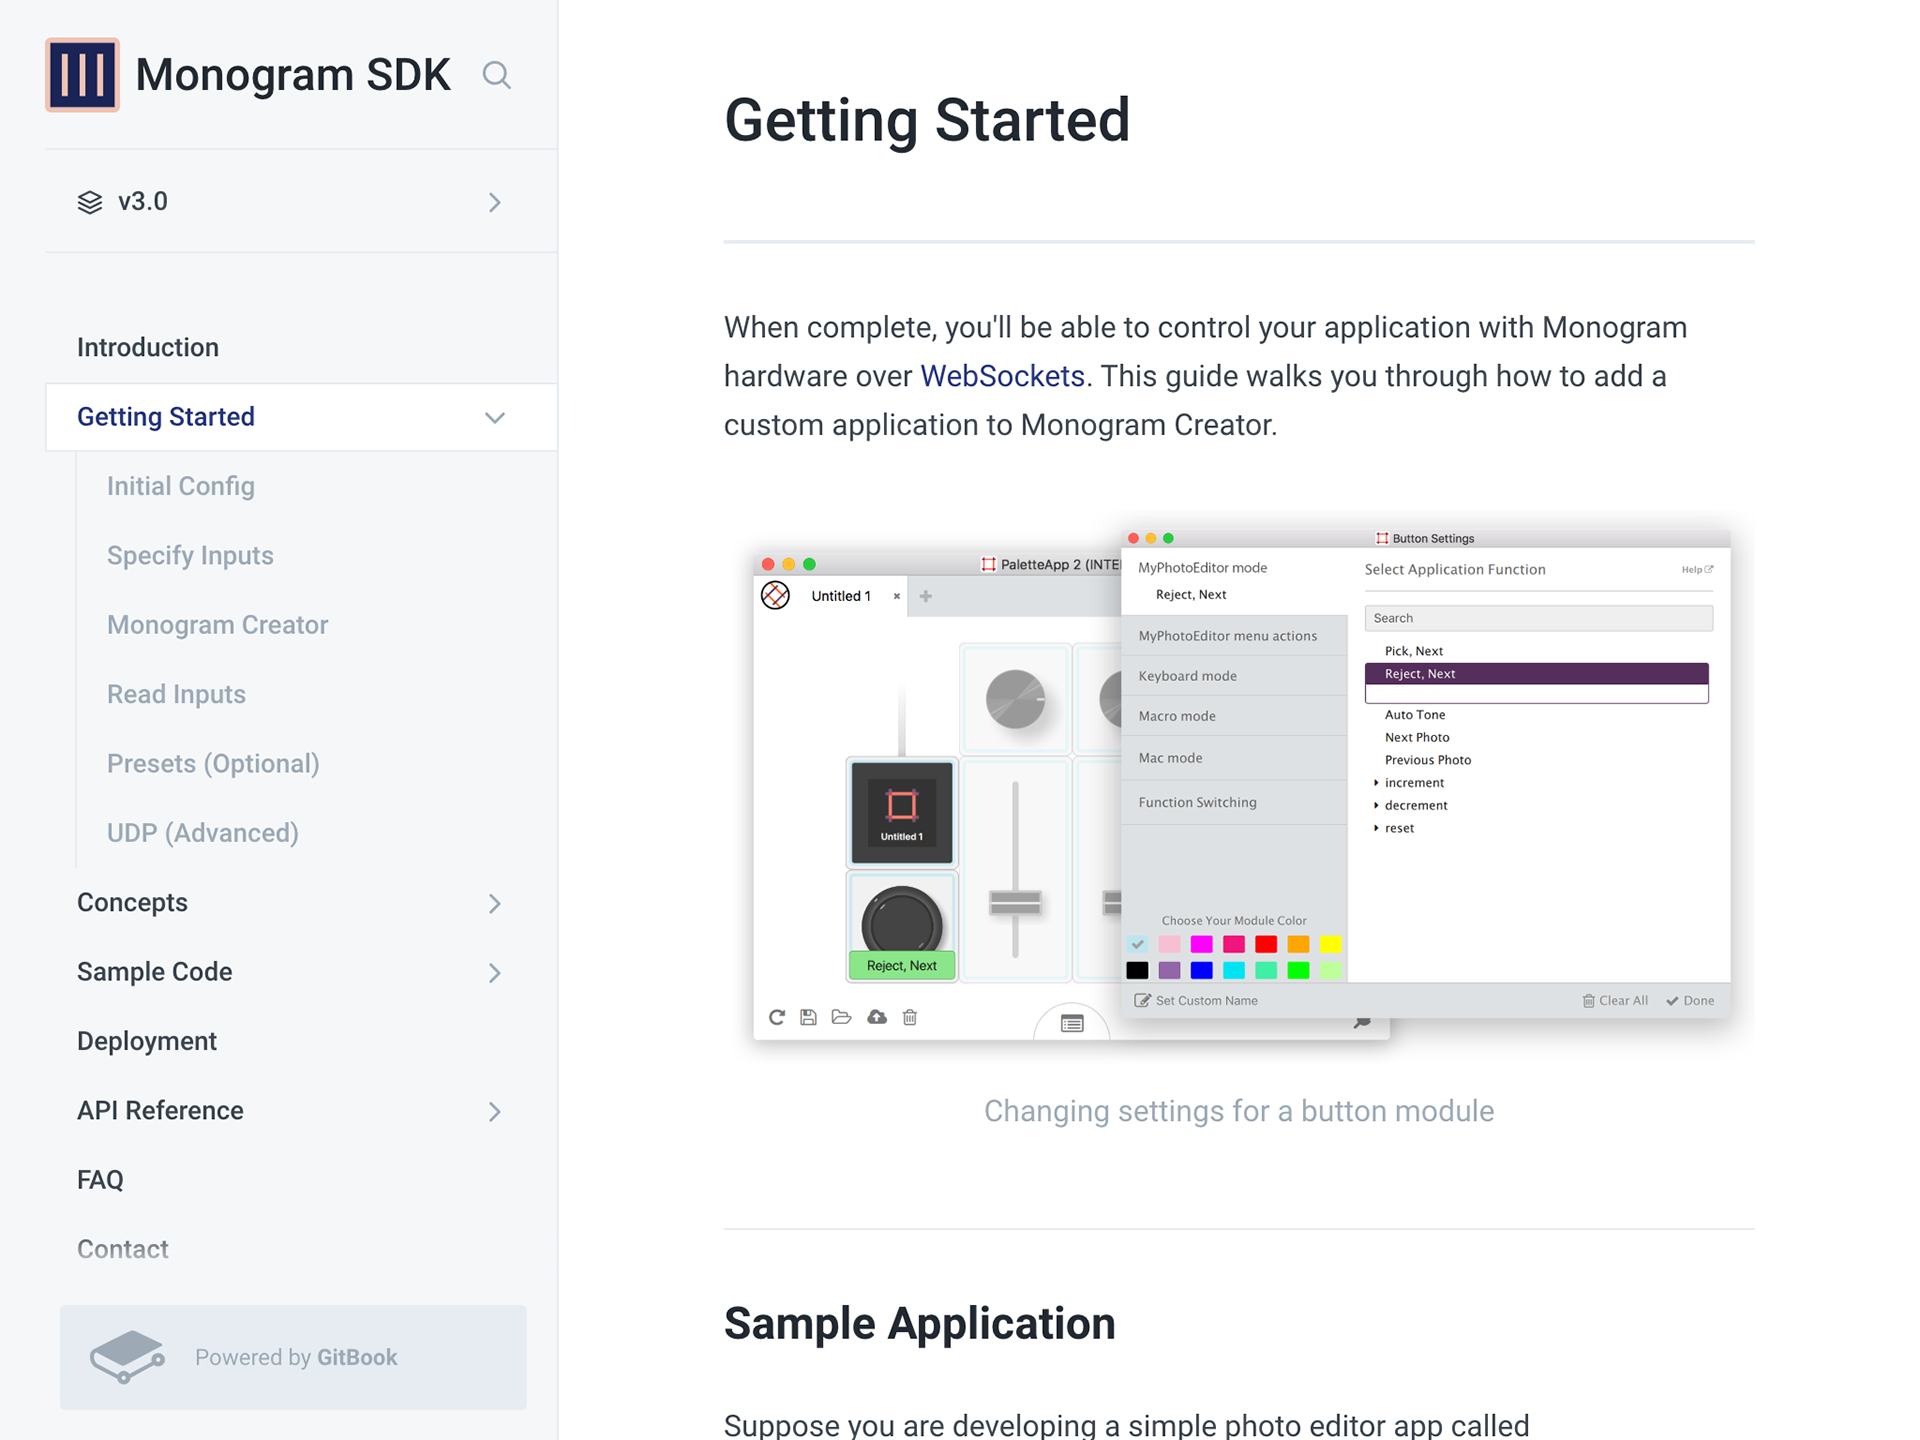Open the Deployment page
Viewport: 1920px width, 1440px height.
147,1041
